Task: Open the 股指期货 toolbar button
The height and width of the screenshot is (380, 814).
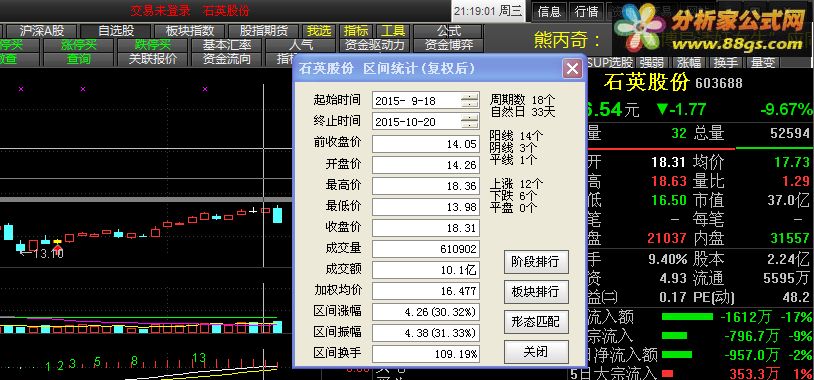Action: [264, 31]
